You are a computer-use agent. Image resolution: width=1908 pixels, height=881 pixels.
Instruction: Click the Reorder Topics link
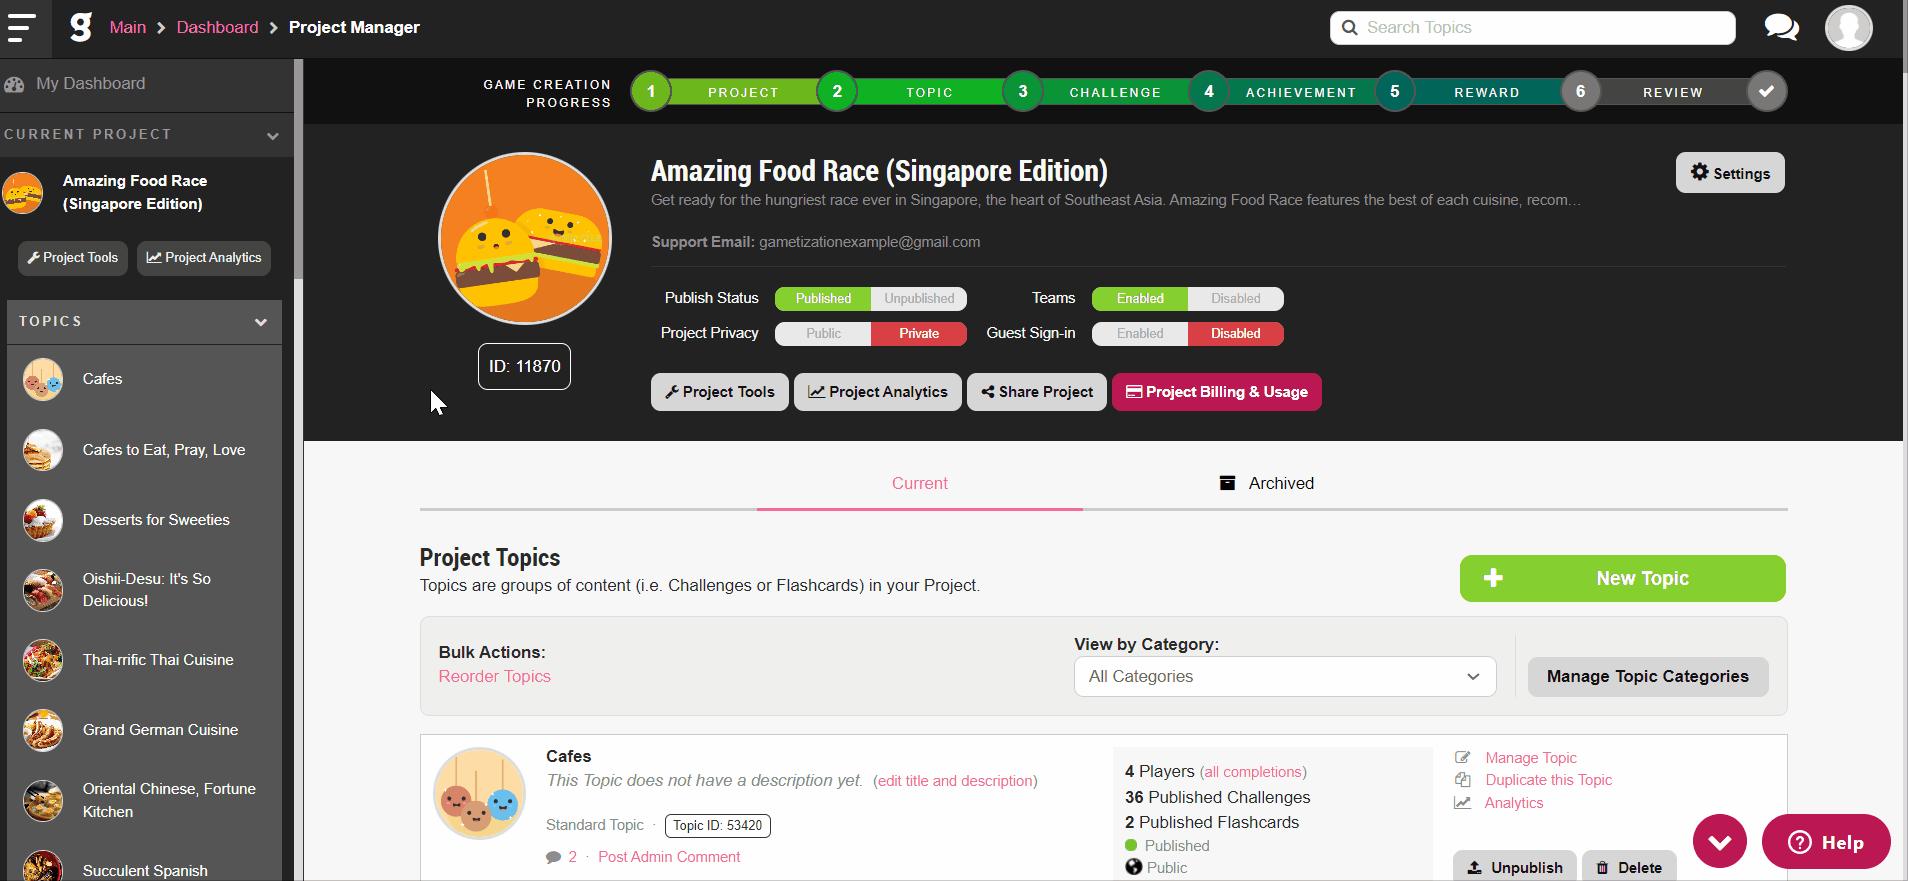pos(495,677)
